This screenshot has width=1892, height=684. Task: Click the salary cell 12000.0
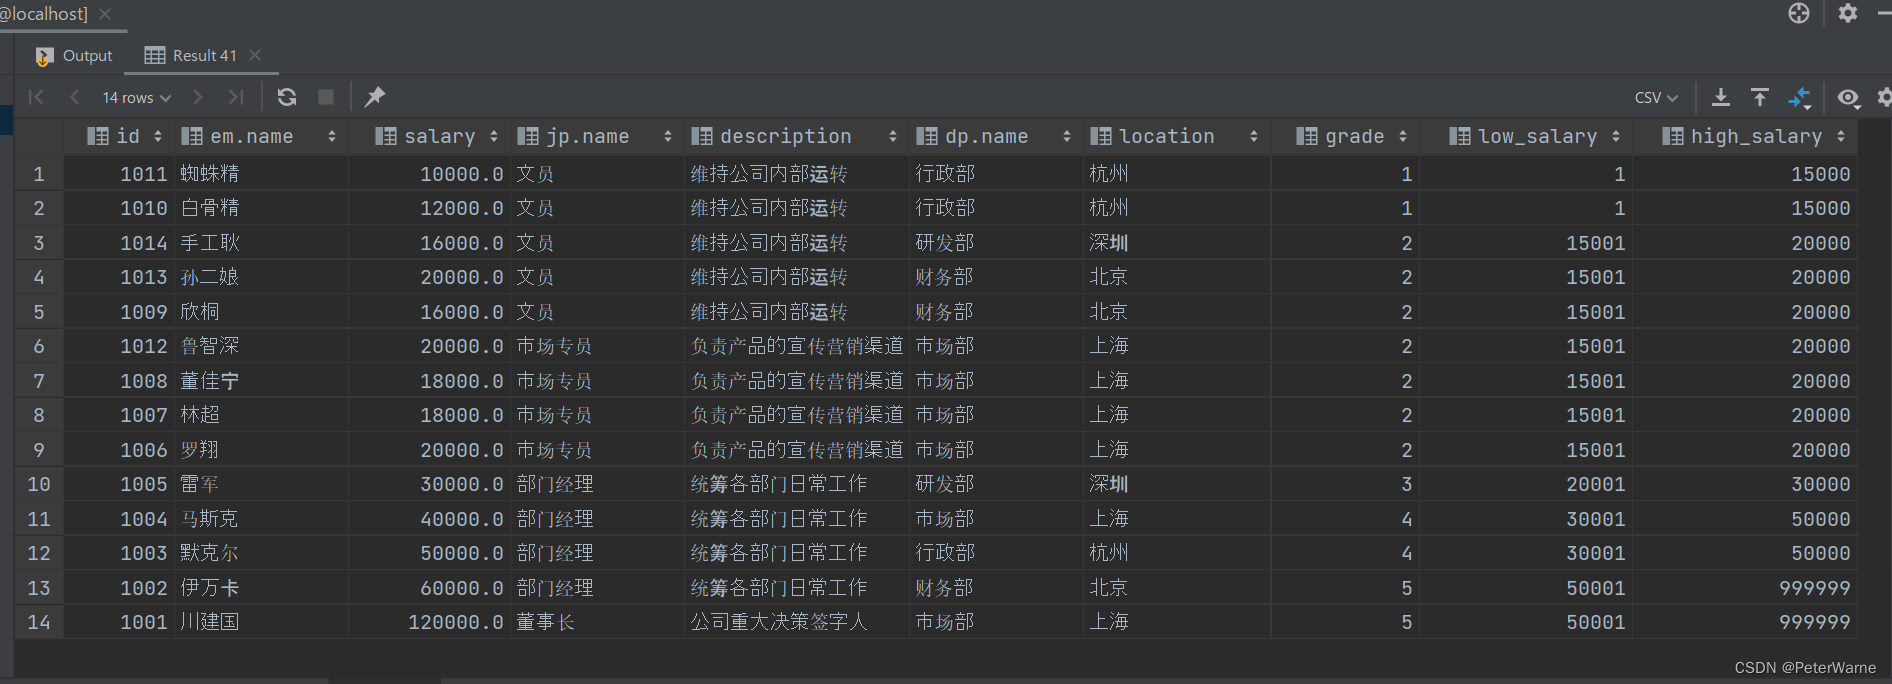(x=428, y=208)
